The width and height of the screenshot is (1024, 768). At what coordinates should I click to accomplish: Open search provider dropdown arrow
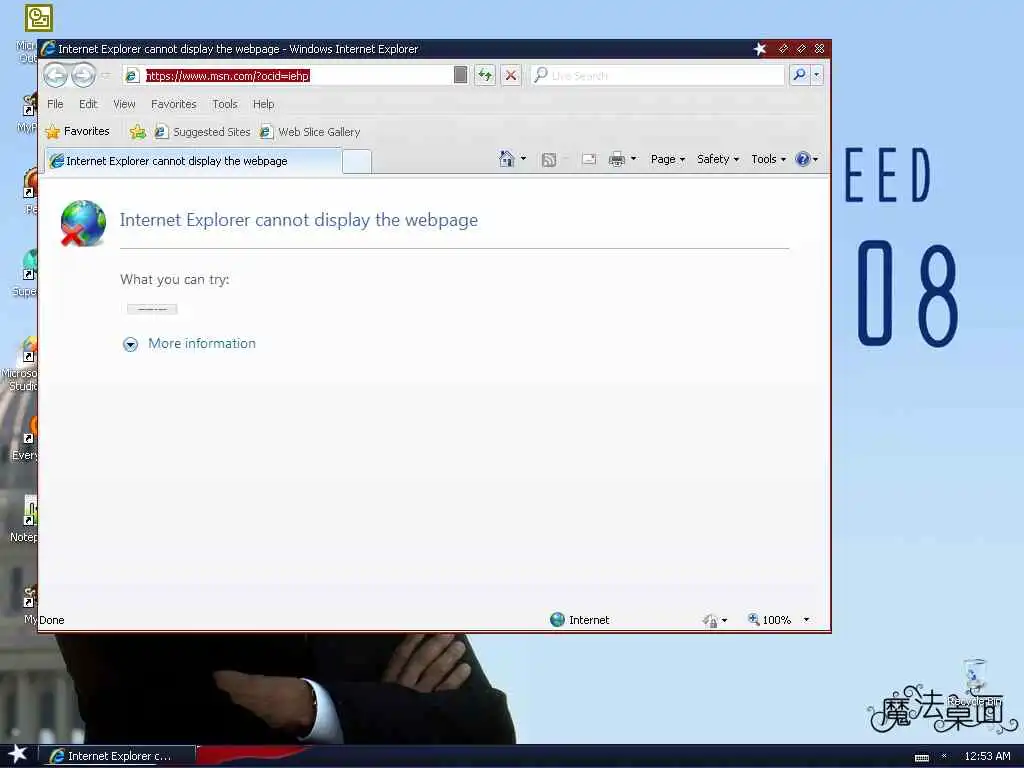pos(816,75)
